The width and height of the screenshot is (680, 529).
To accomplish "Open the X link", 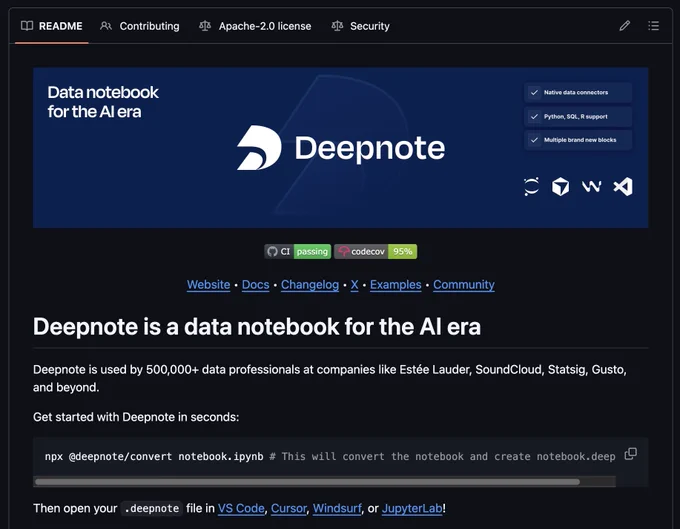I will [x=354, y=285].
